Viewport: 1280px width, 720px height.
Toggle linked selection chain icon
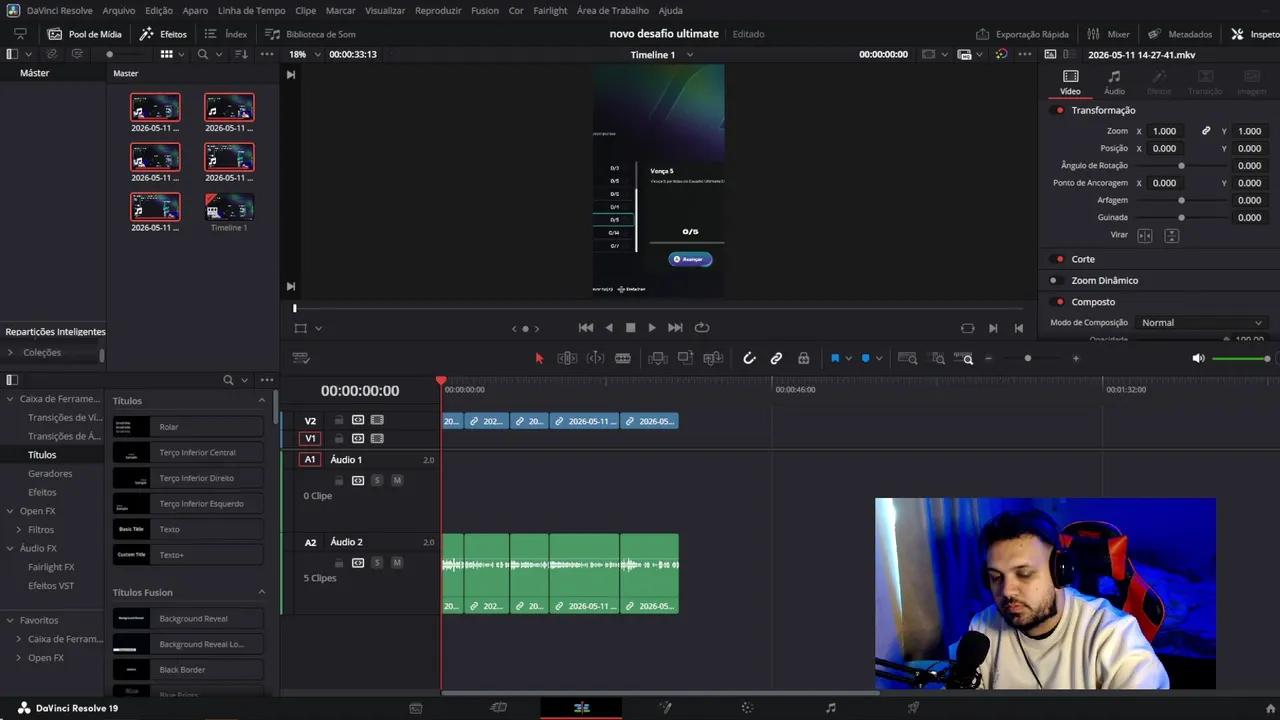pyautogui.click(x=776, y=358)
